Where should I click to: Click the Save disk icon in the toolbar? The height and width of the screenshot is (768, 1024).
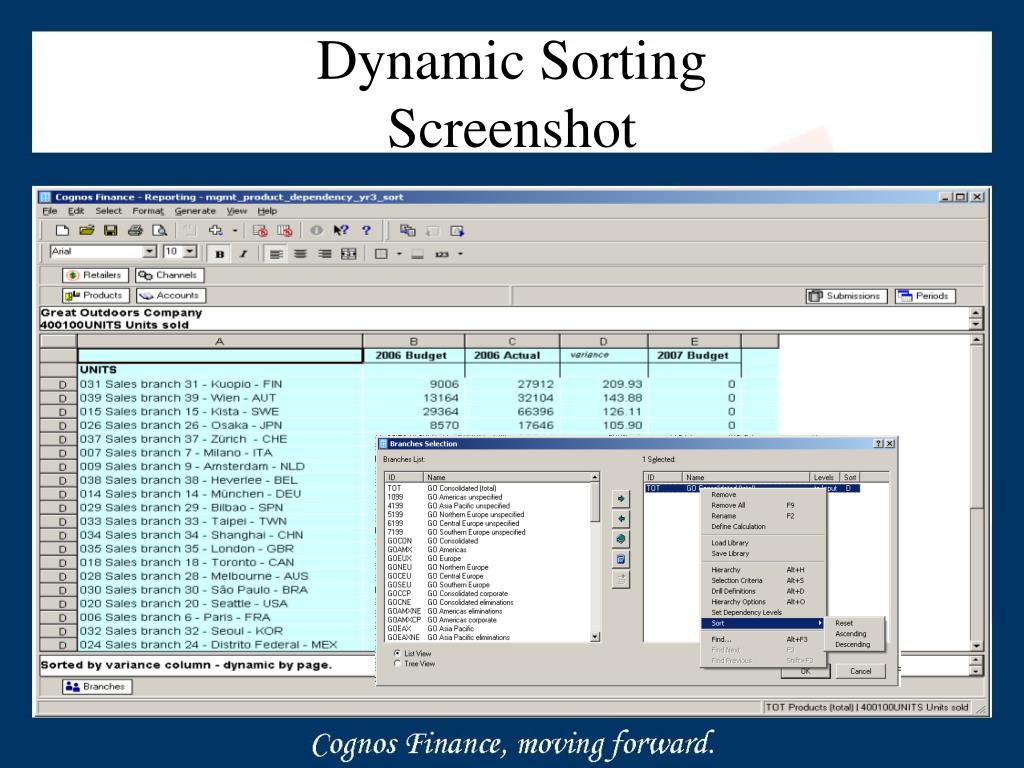110,230
